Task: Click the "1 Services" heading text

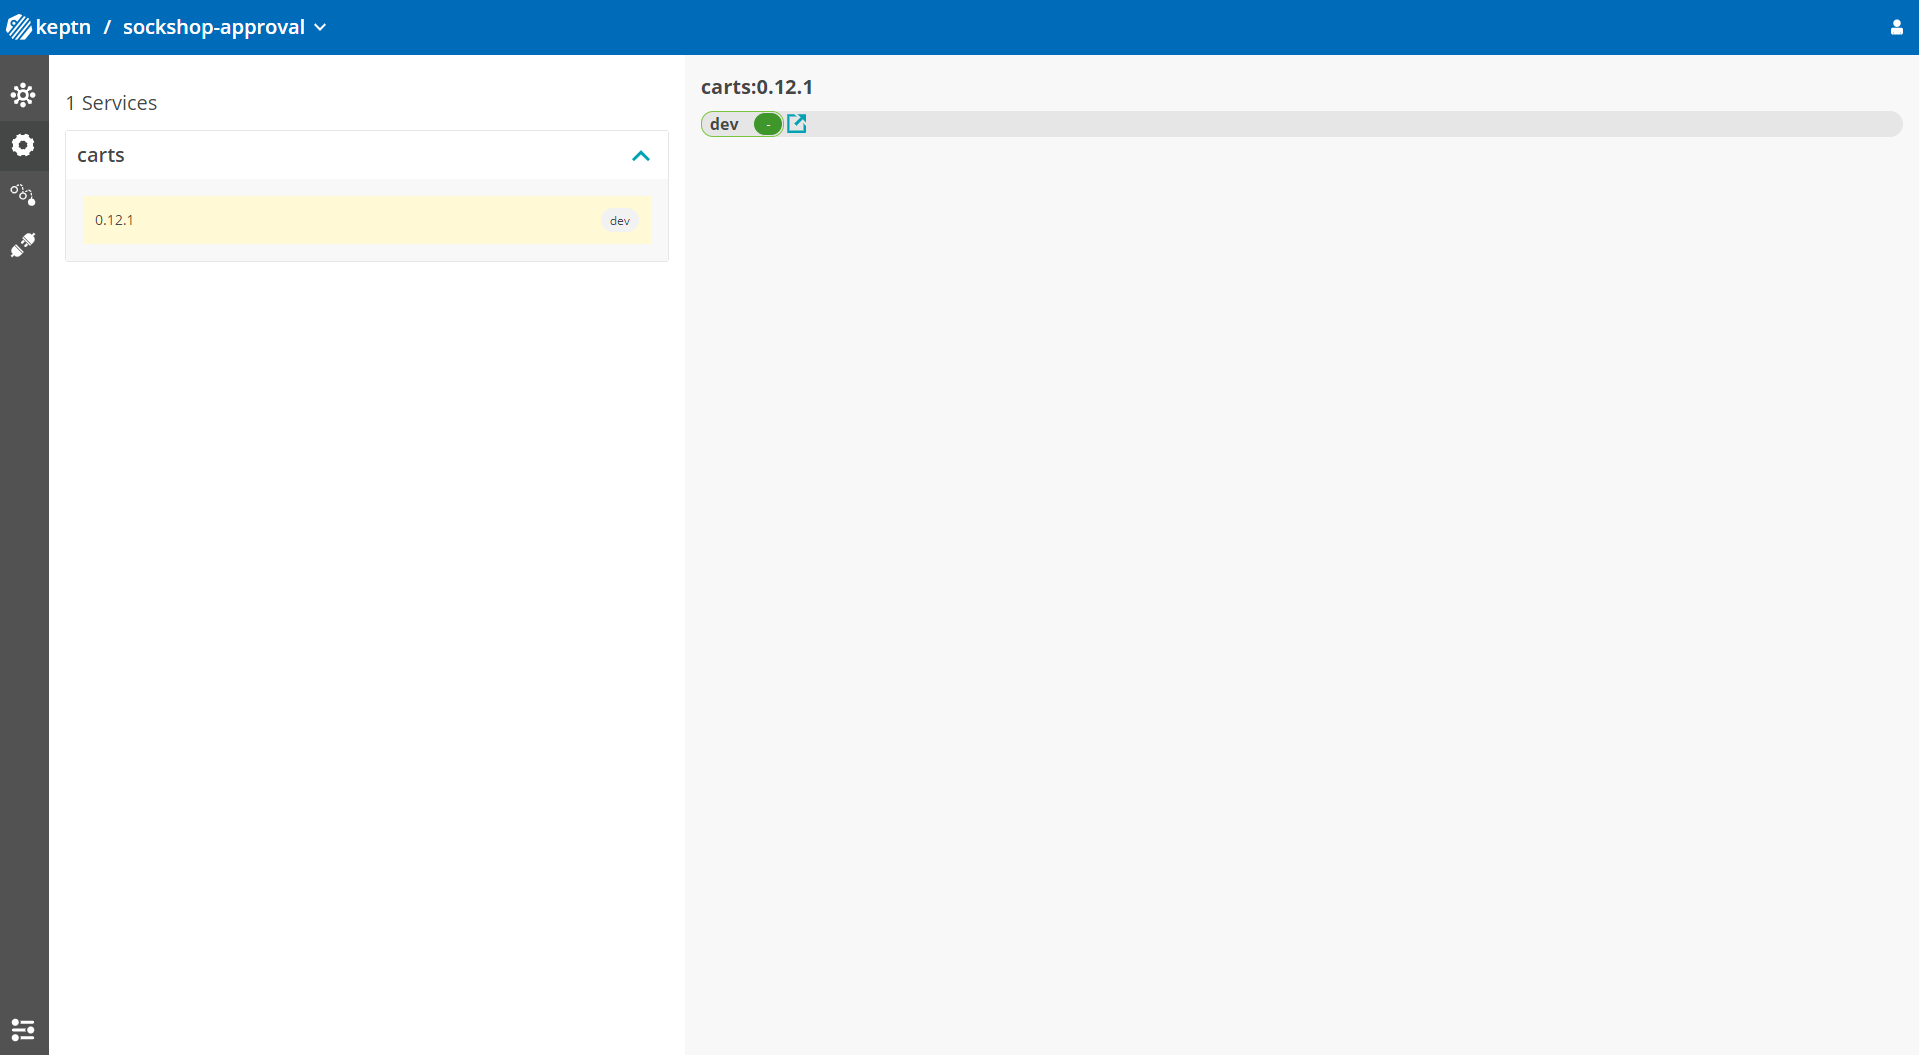Action: [111, 103]
